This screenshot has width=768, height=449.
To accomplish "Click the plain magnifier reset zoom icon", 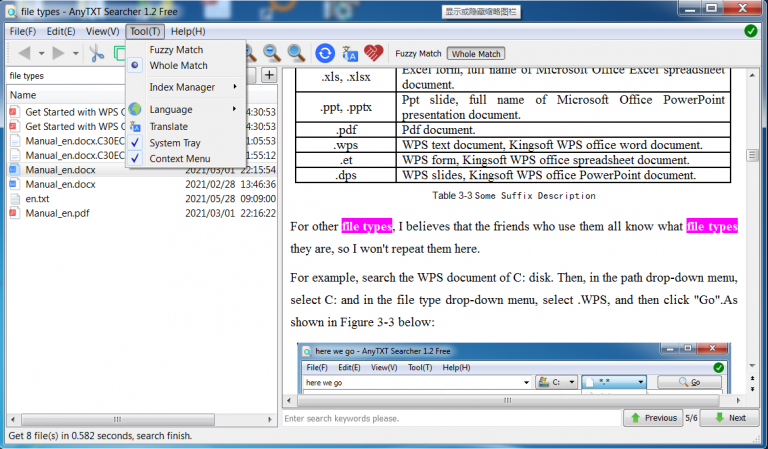I will point(296,53).
